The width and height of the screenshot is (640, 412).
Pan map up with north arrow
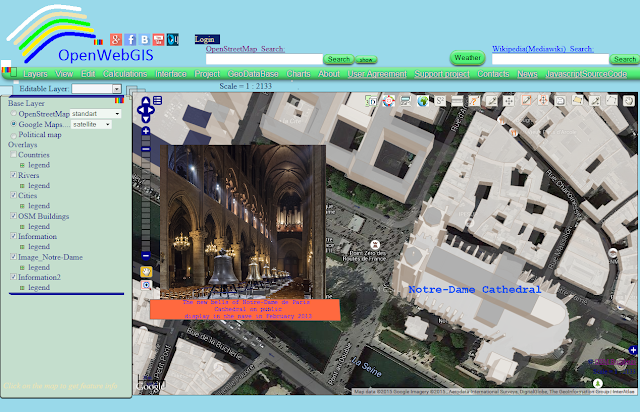146,101
